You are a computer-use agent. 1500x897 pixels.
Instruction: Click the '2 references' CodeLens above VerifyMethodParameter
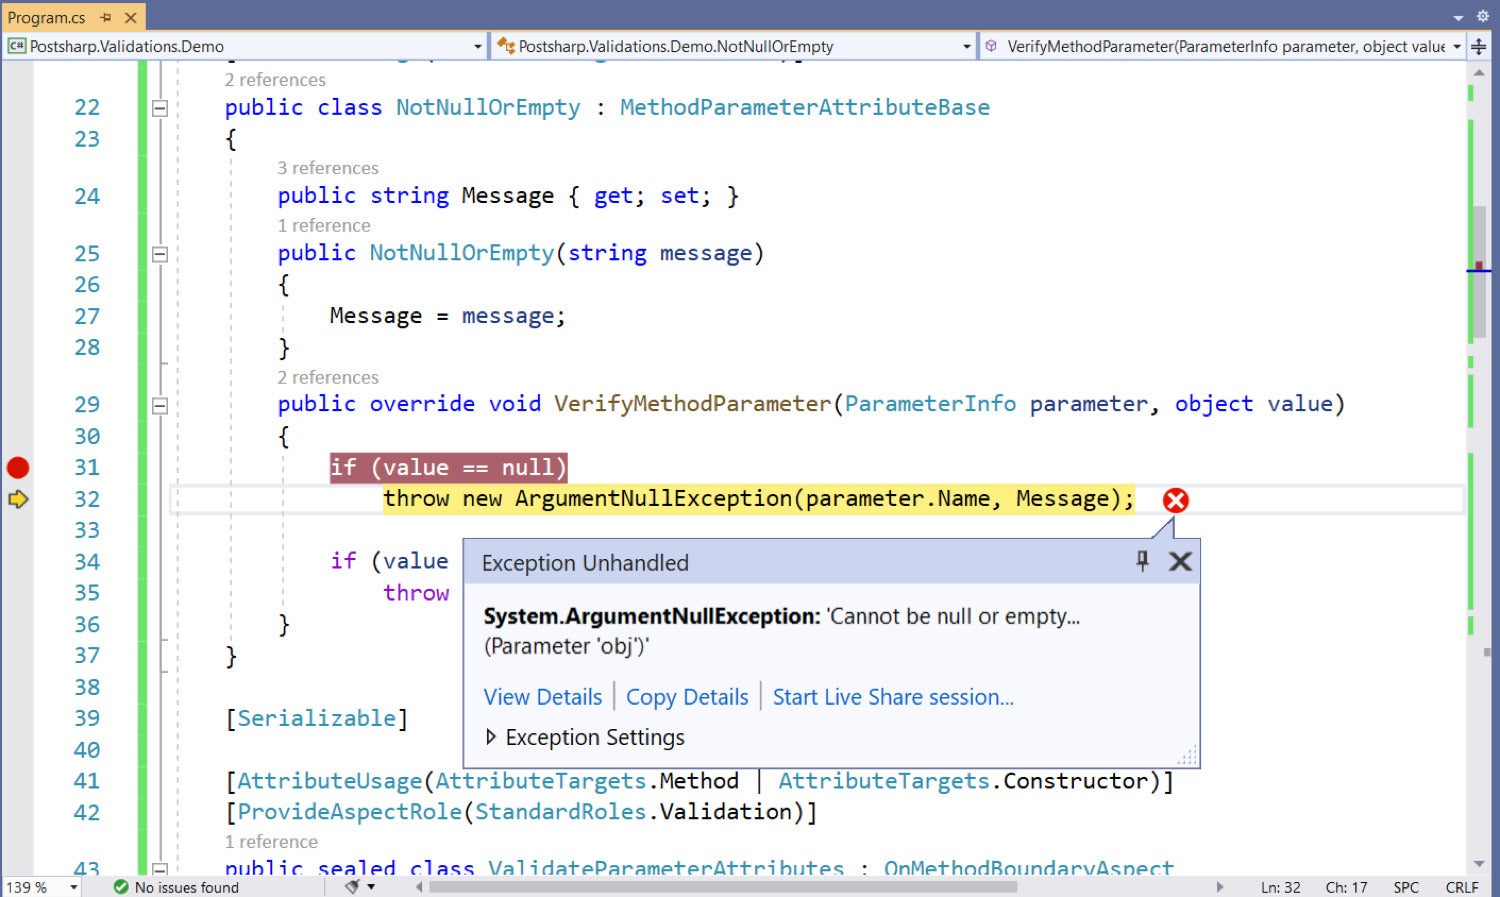[328, 378]
